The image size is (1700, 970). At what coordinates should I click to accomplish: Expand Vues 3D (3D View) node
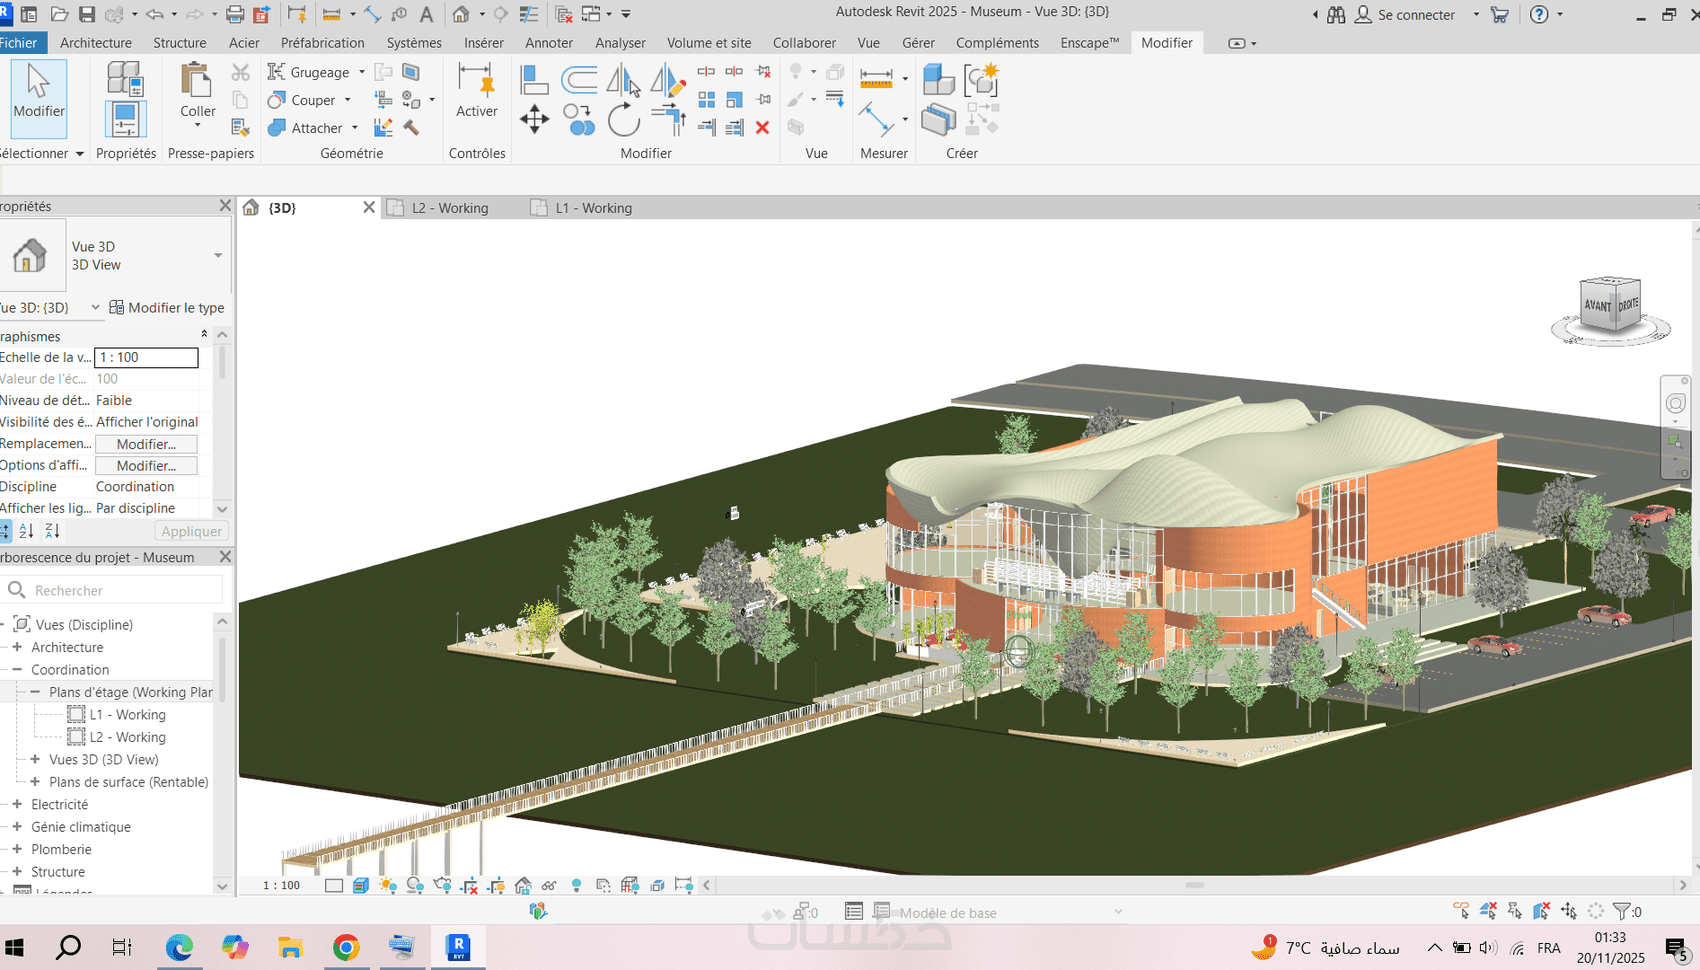pyautogui.click(x=35, y=759)
